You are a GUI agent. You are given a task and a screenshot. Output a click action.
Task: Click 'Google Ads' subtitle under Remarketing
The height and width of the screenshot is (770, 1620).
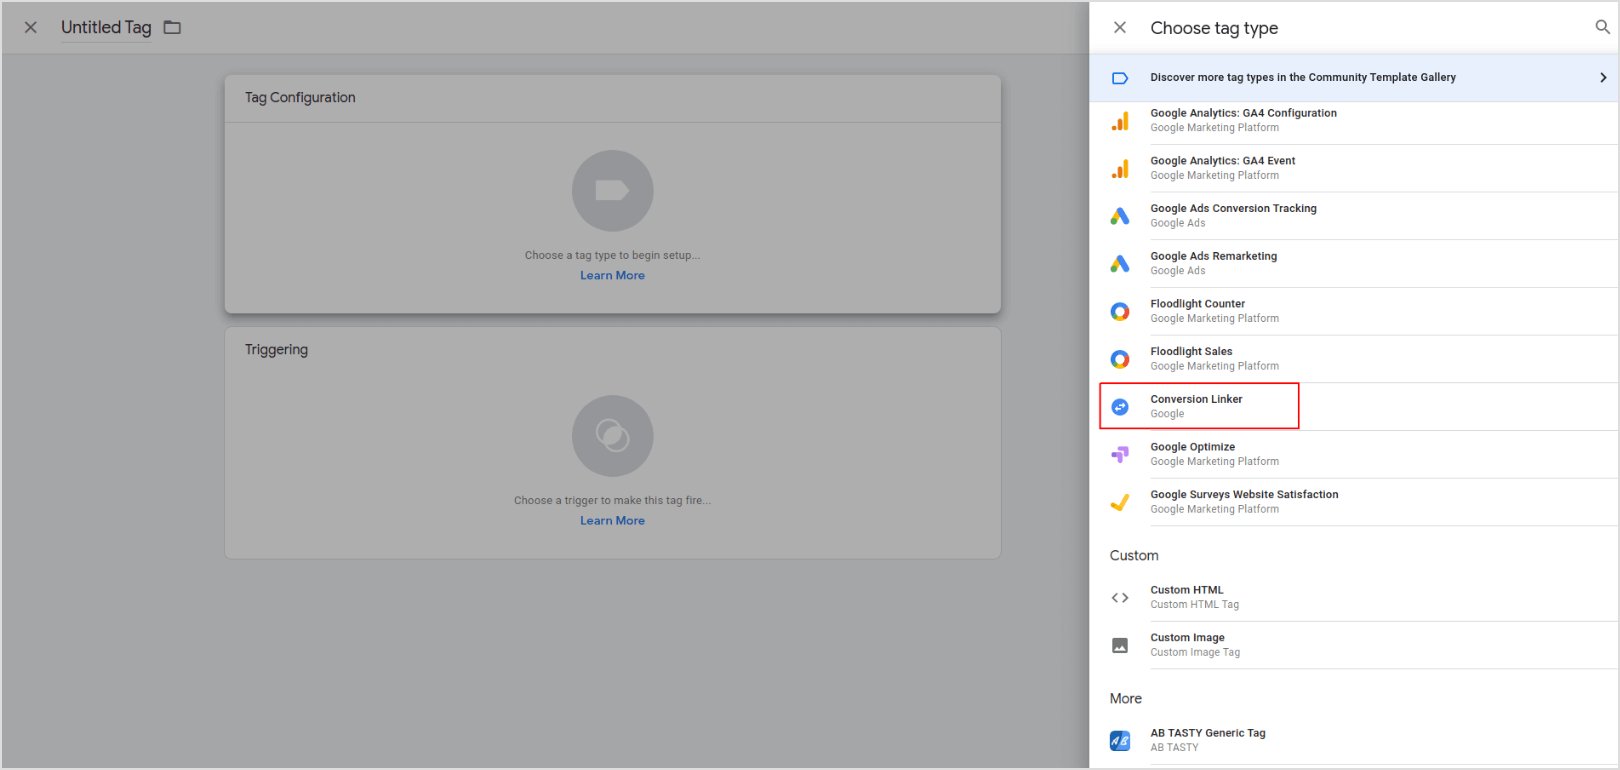click(1178, 271)
